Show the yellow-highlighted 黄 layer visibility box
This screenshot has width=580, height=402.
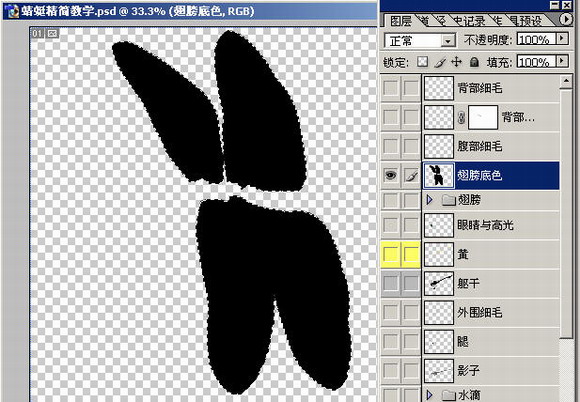coord(391,254)
